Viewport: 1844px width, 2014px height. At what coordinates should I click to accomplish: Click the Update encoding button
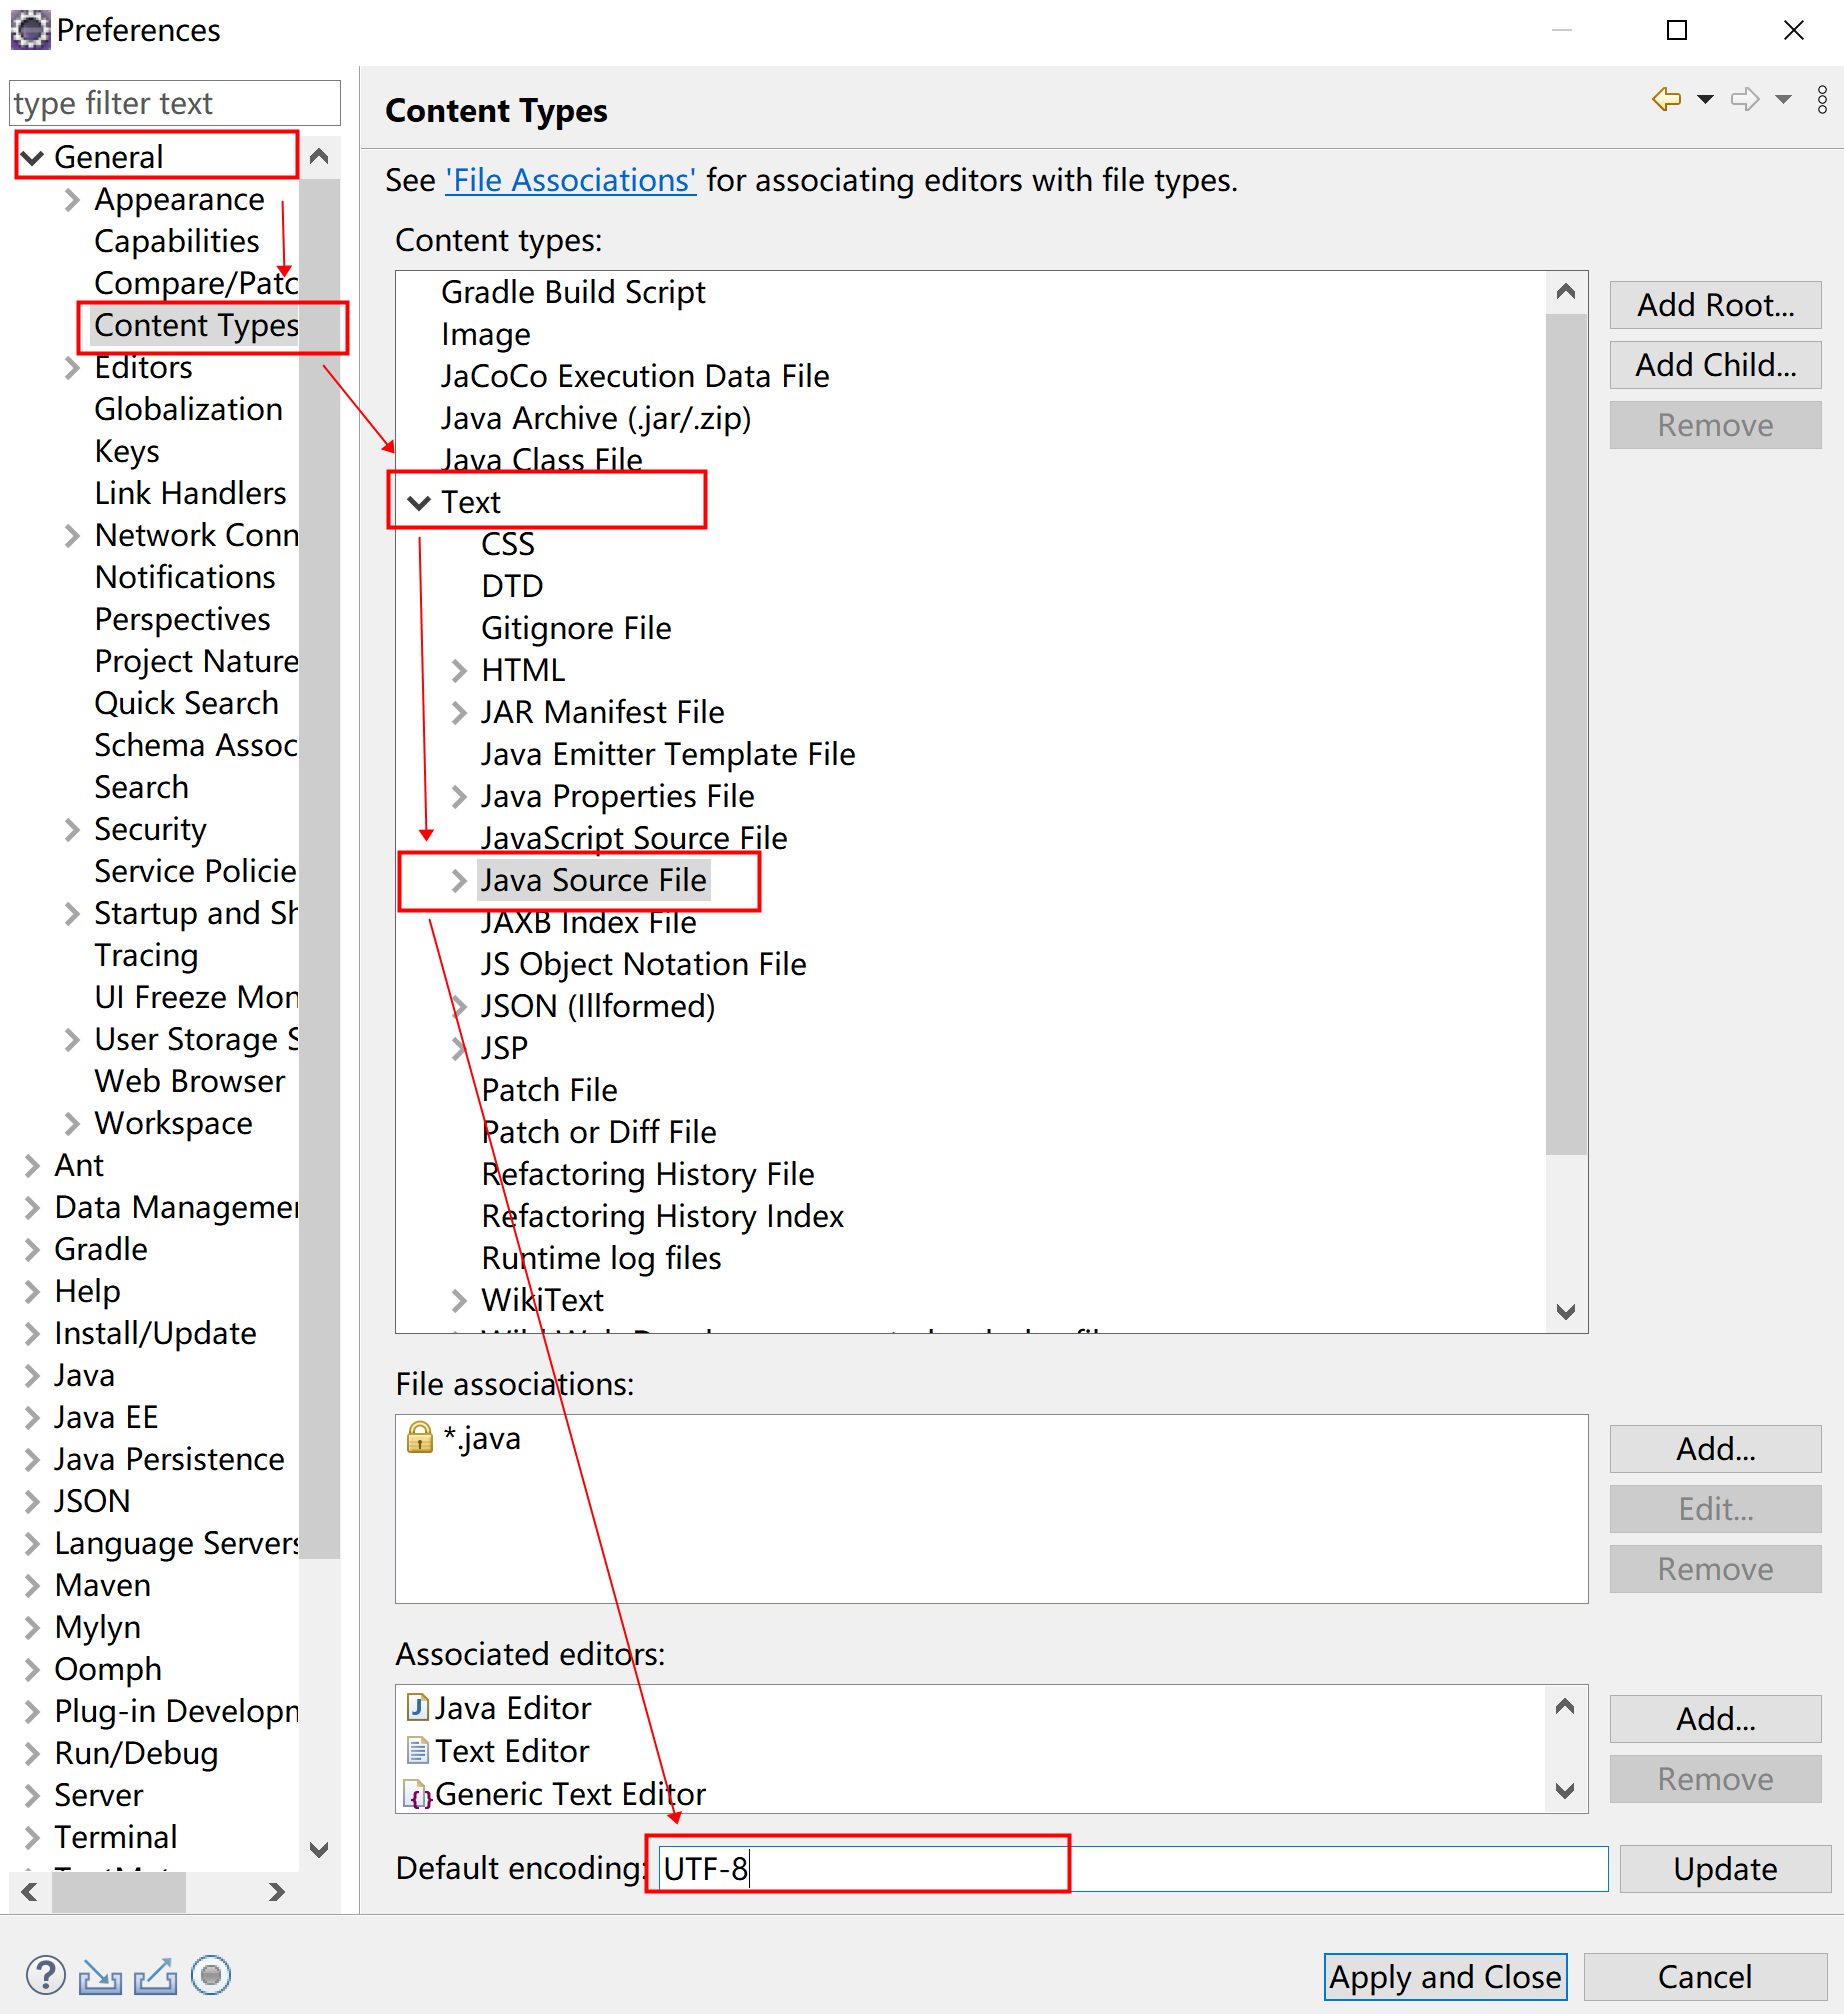[1725, 1869]
